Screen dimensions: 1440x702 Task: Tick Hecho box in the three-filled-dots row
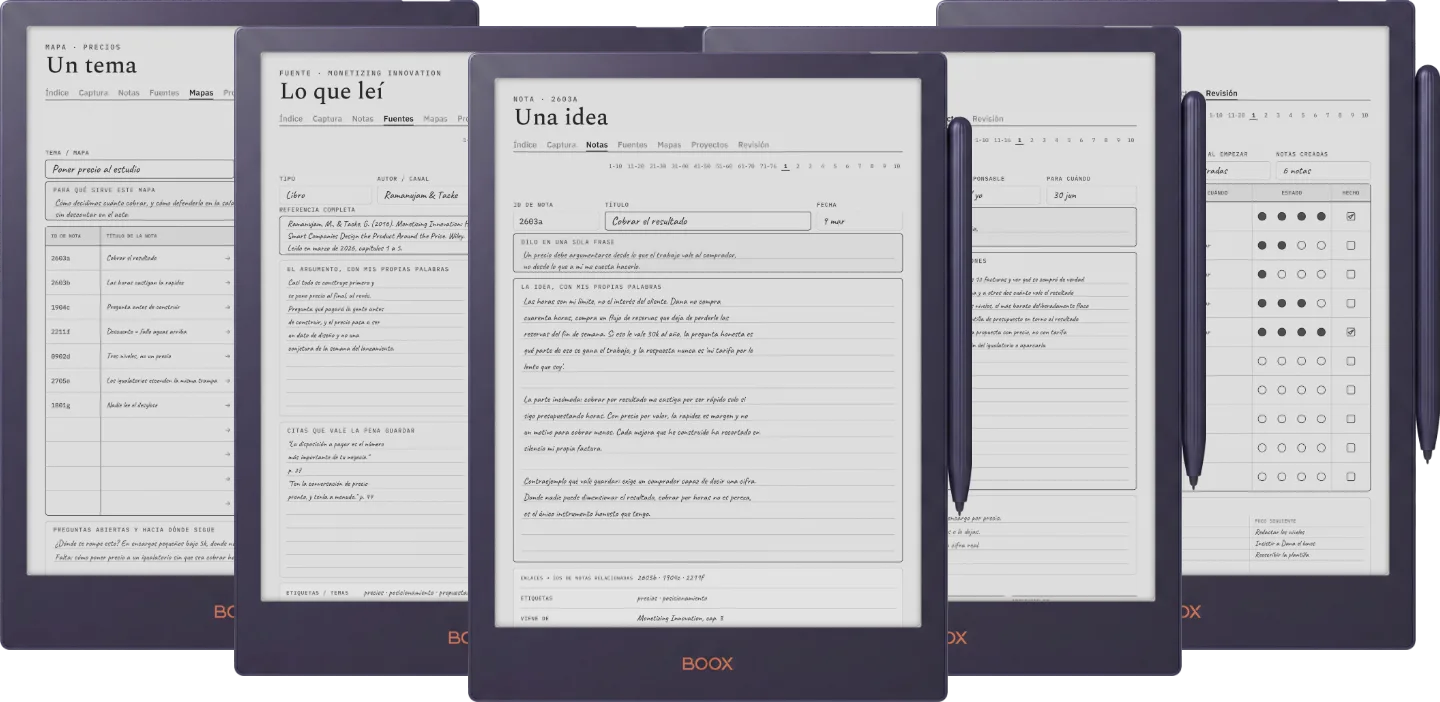coord(1351,303)
